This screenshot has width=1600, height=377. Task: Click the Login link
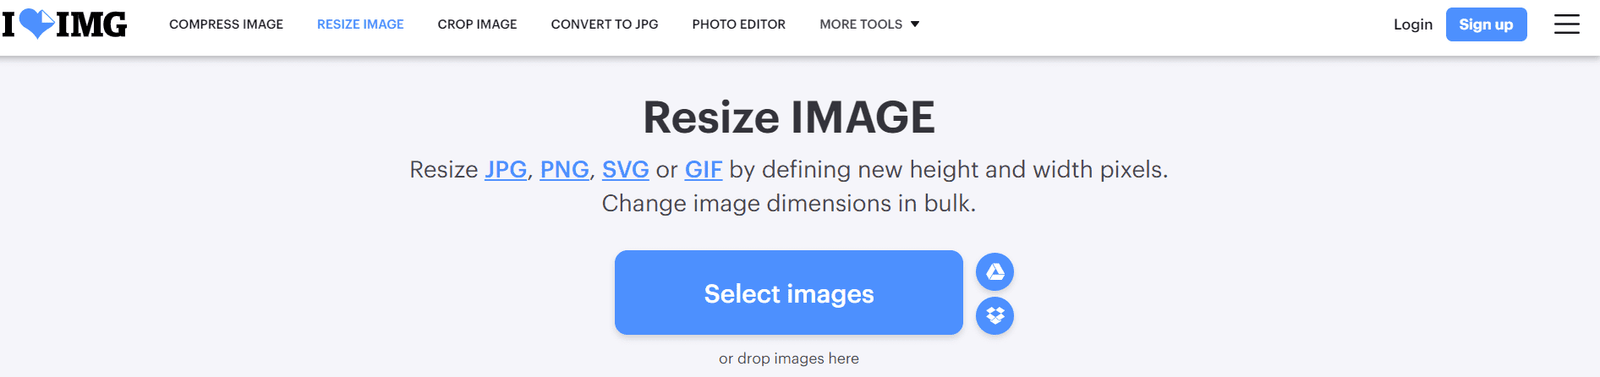click(1413, 24)
